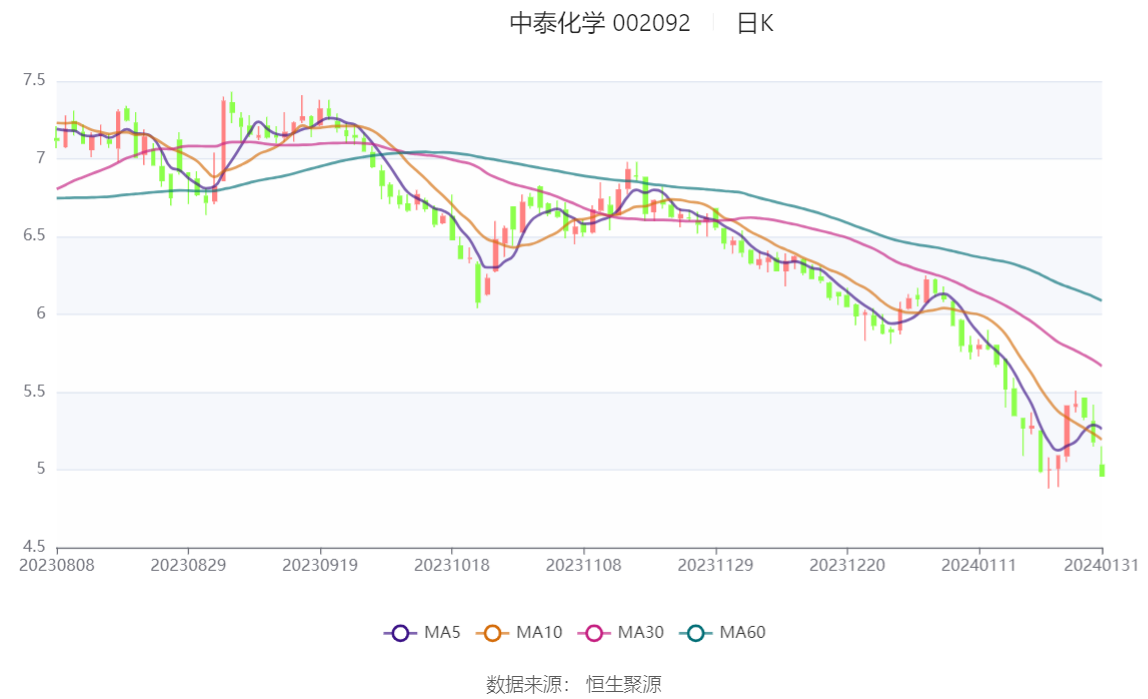This screenshot has height=699, width=1148.
Task: Click the tall red candle near 20230829
Action: click(x=223, y=139)
